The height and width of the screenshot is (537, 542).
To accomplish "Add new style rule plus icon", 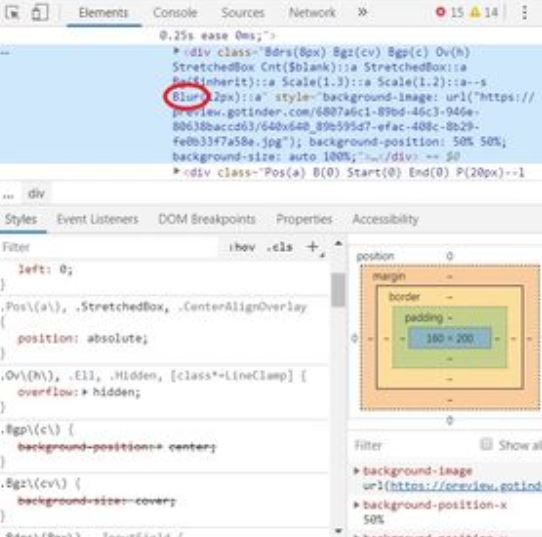I will point(312,247).
